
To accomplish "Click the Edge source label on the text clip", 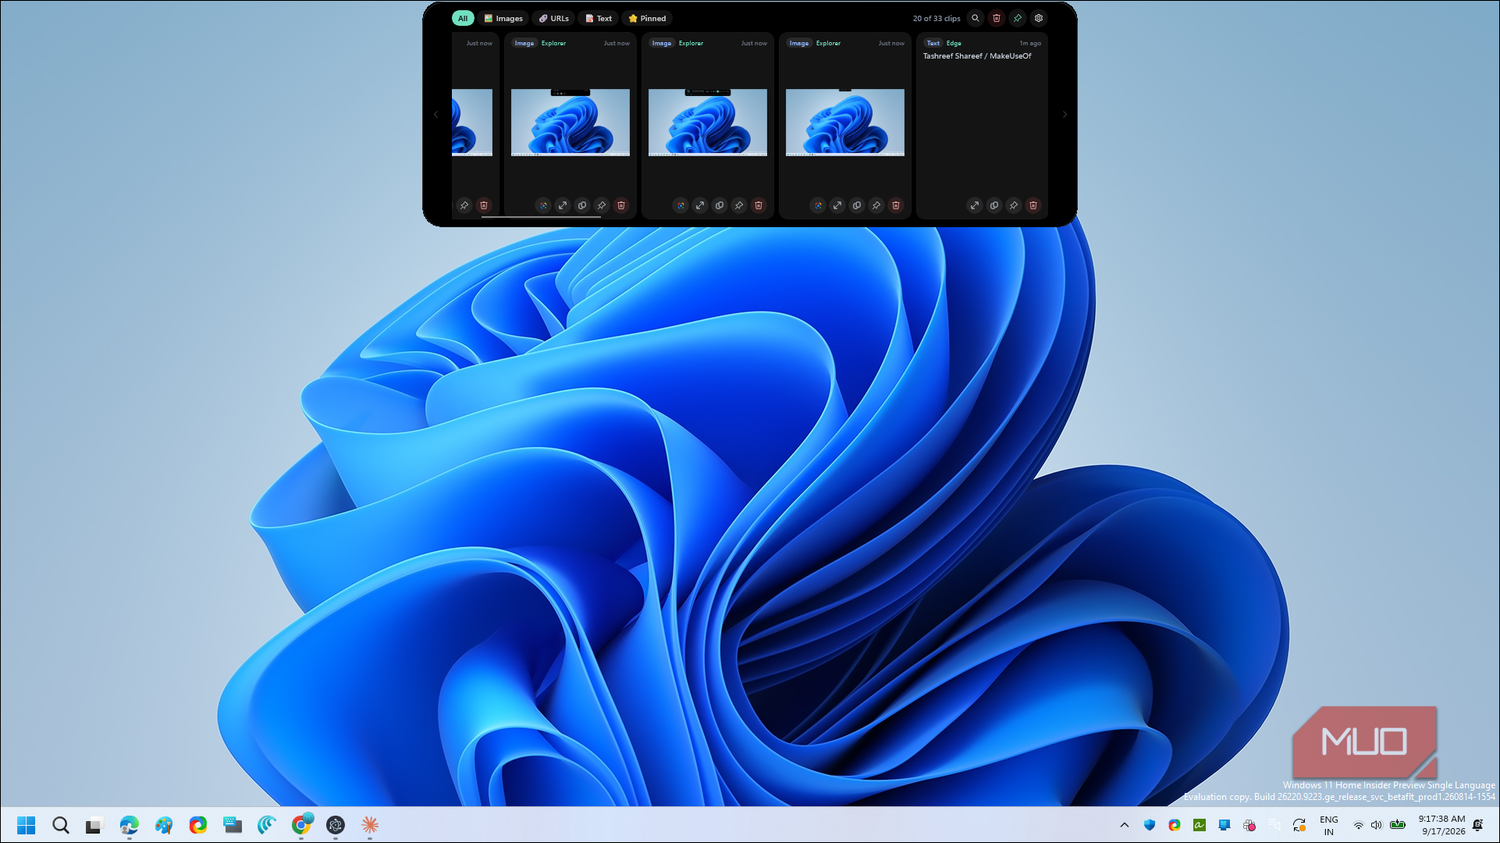I will coord(954,43).
